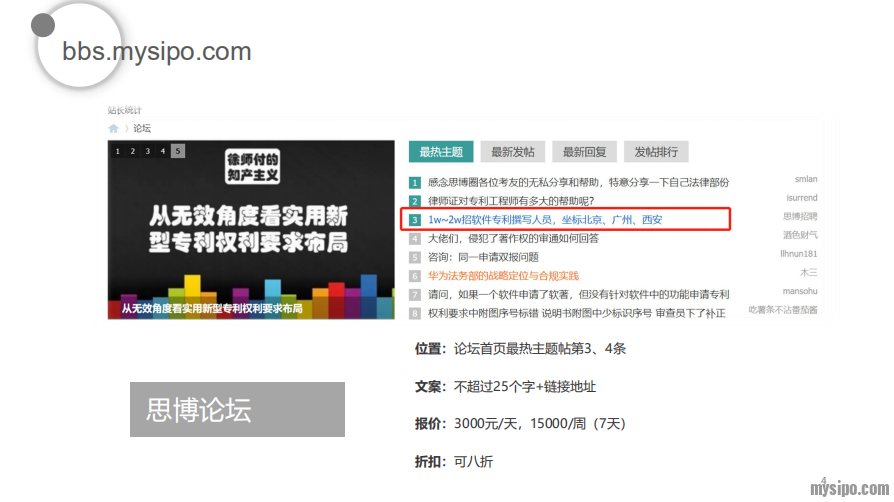Switch to the 发帖排行 tab
This screenshot has width=894, height=502.
656,152
